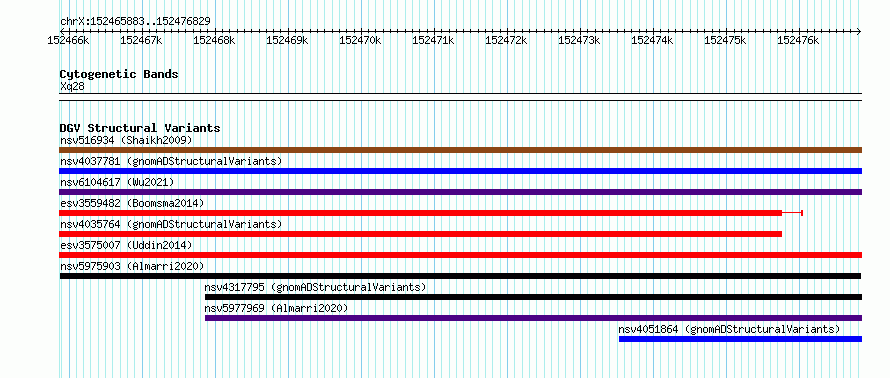Open the nsv4037781 (gnomADStructuralVariants) label
890x378 pixels.
pos(171,161)
